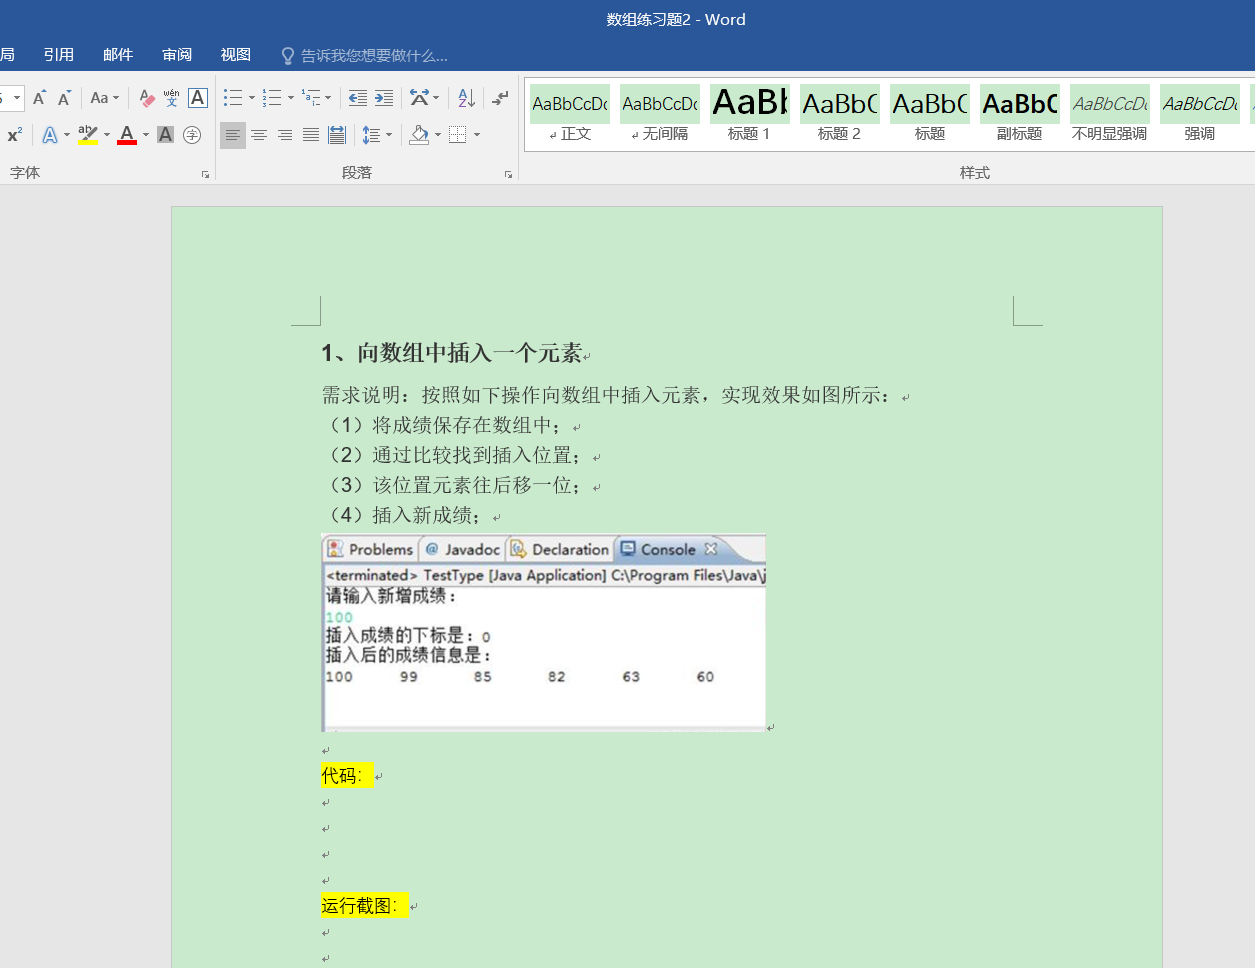
Task: Insert a numbered list
Action: (x=272, y=98)
